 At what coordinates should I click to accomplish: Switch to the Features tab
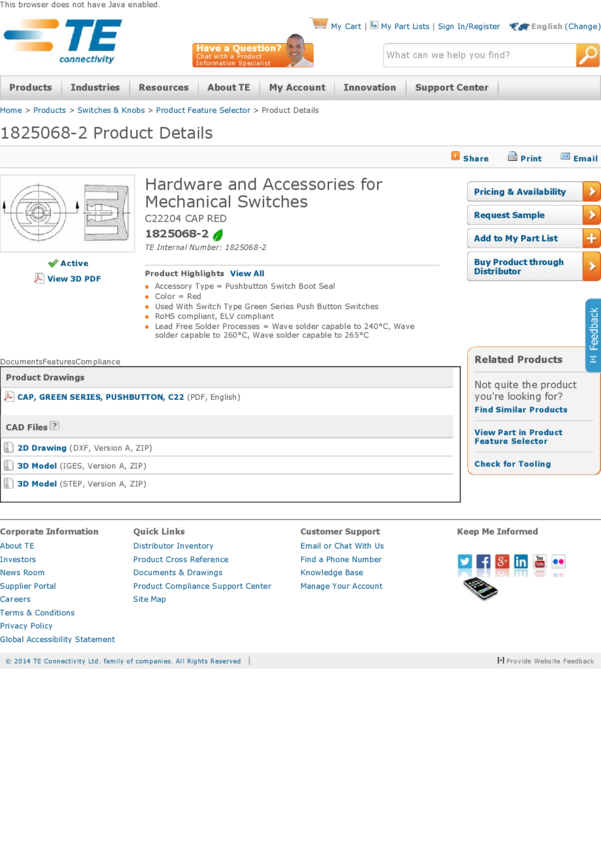pyautogui.click(x=59, y=362)
